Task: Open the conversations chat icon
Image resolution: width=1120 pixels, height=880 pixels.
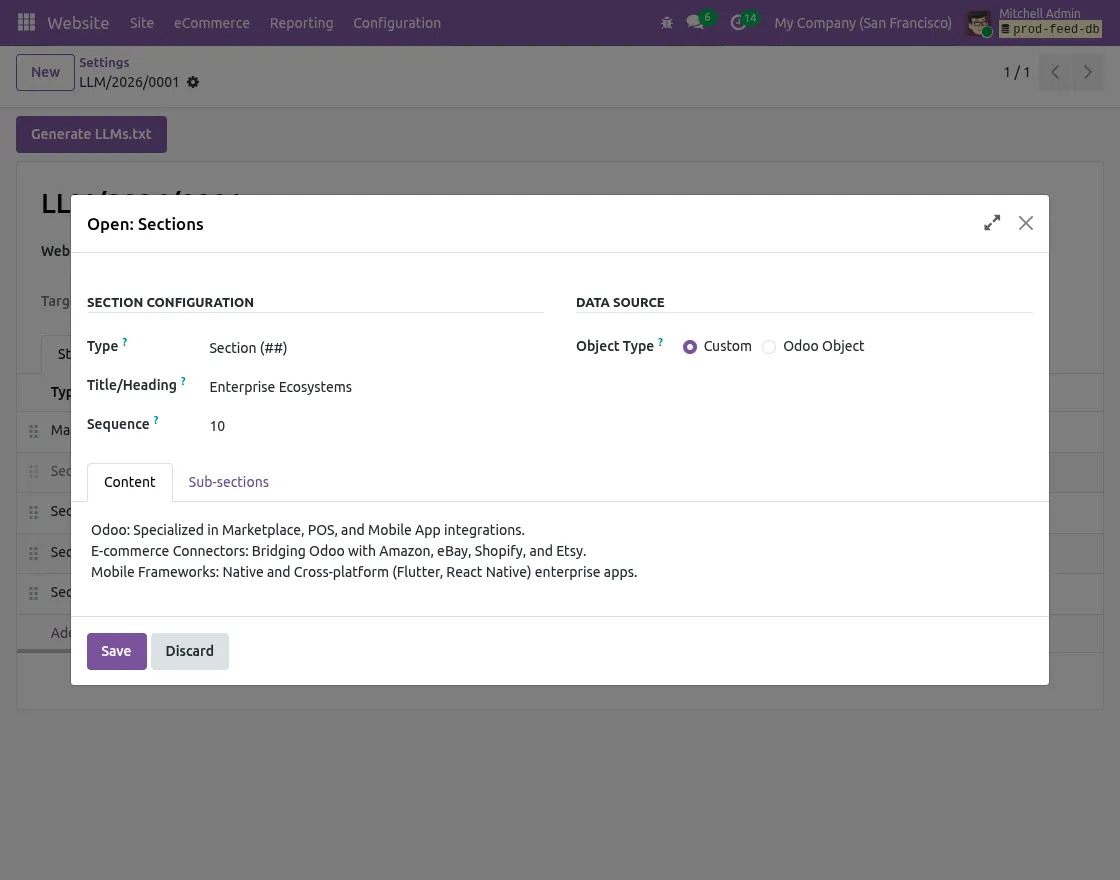Action: (x=694, y=23)
